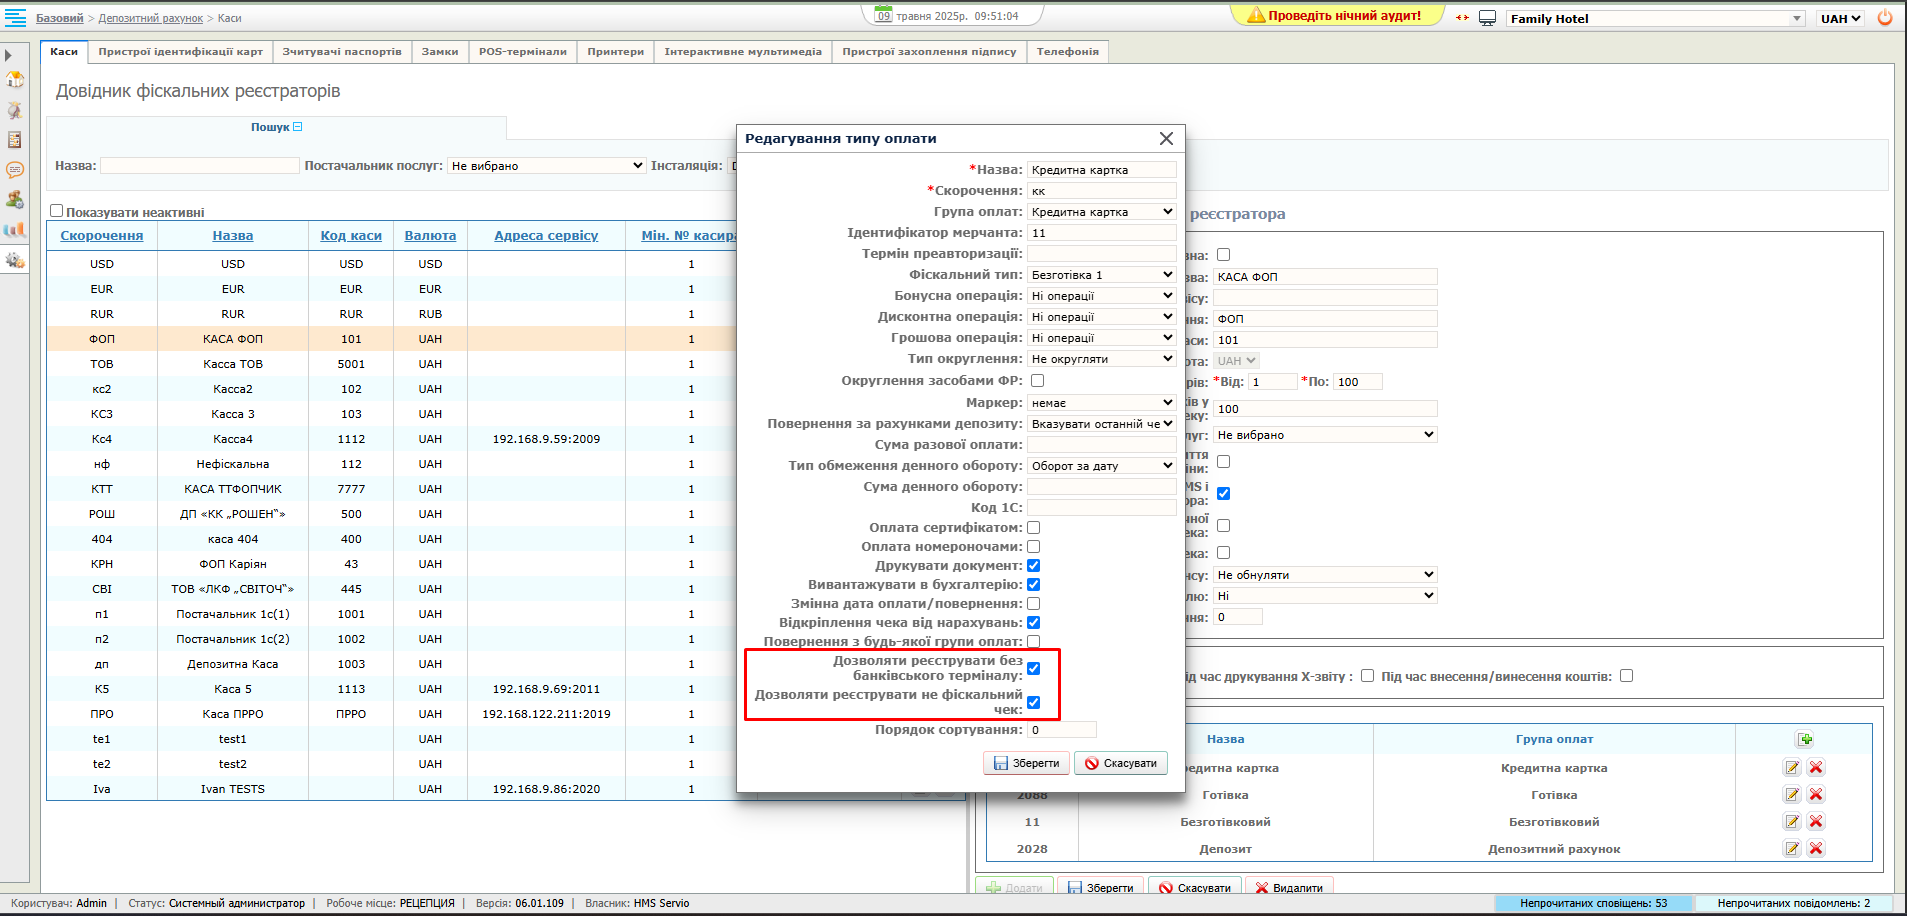Click the Сума разової оплати input field
The image size is (1907, 916).
(x=1101, y=445)
